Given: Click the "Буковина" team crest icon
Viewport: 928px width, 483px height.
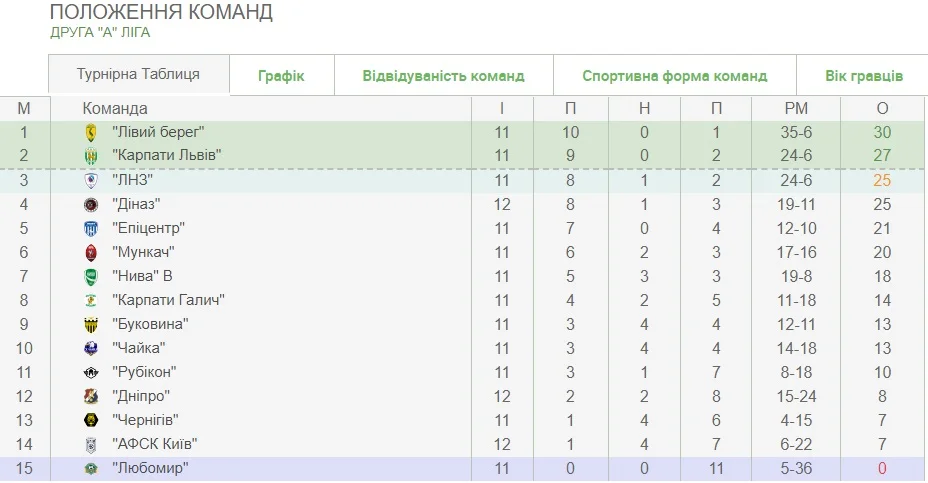Looking at the screenshot, I should pos(91,324).
